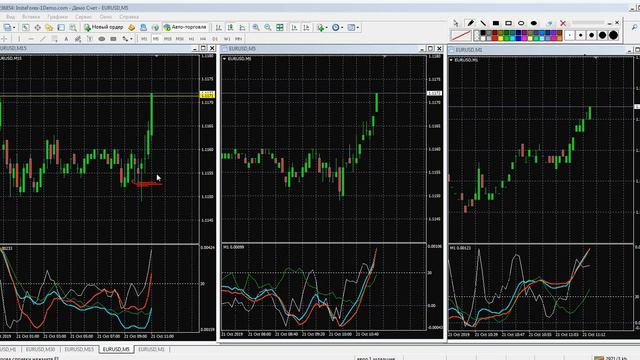640x360 pixels.
Task: Switch chart to candlesticks type
Action: (x=230, y=27)
